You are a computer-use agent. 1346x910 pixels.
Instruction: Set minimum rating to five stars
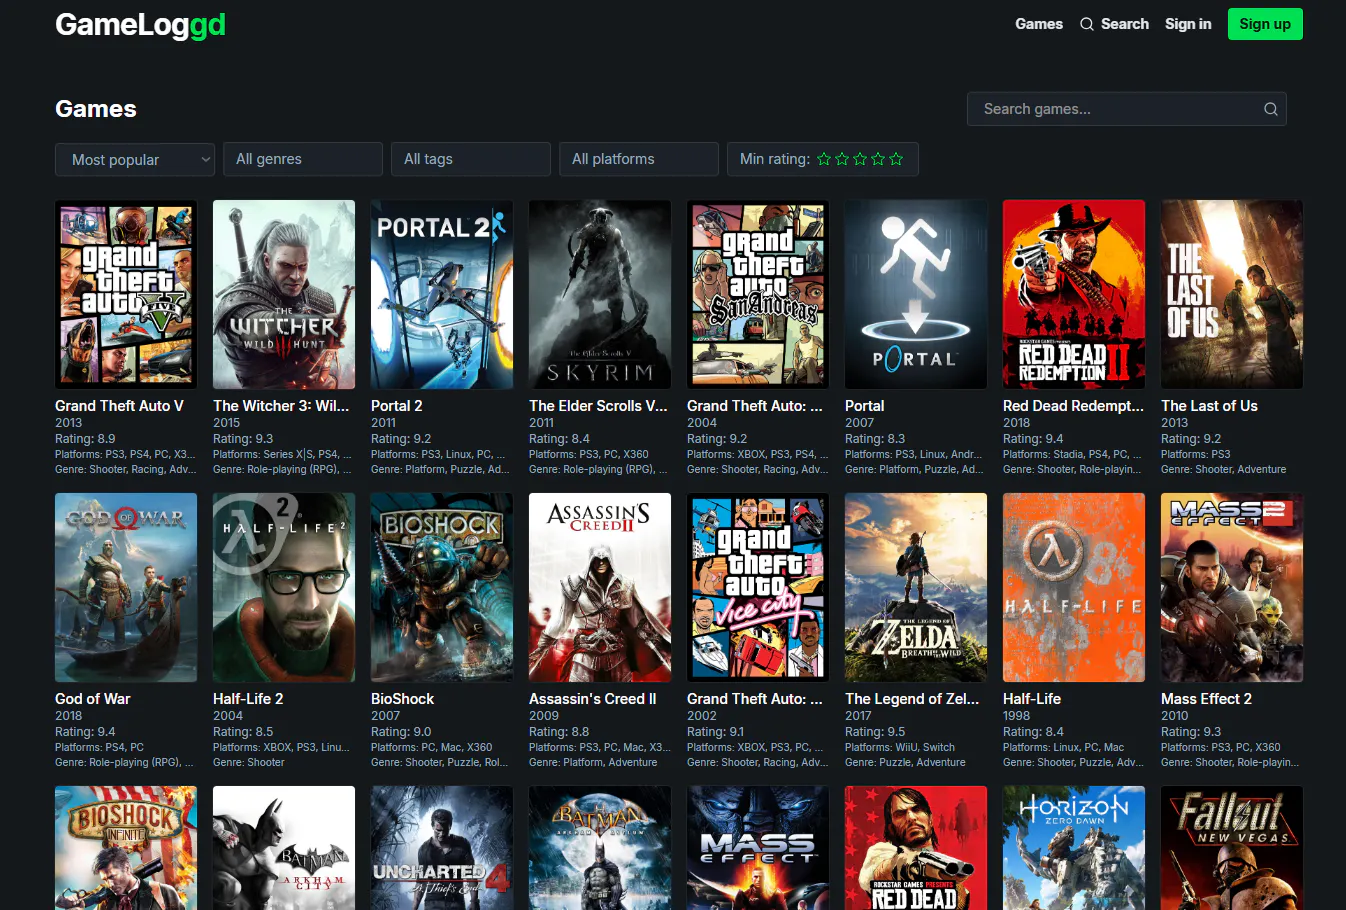[896, 159]
